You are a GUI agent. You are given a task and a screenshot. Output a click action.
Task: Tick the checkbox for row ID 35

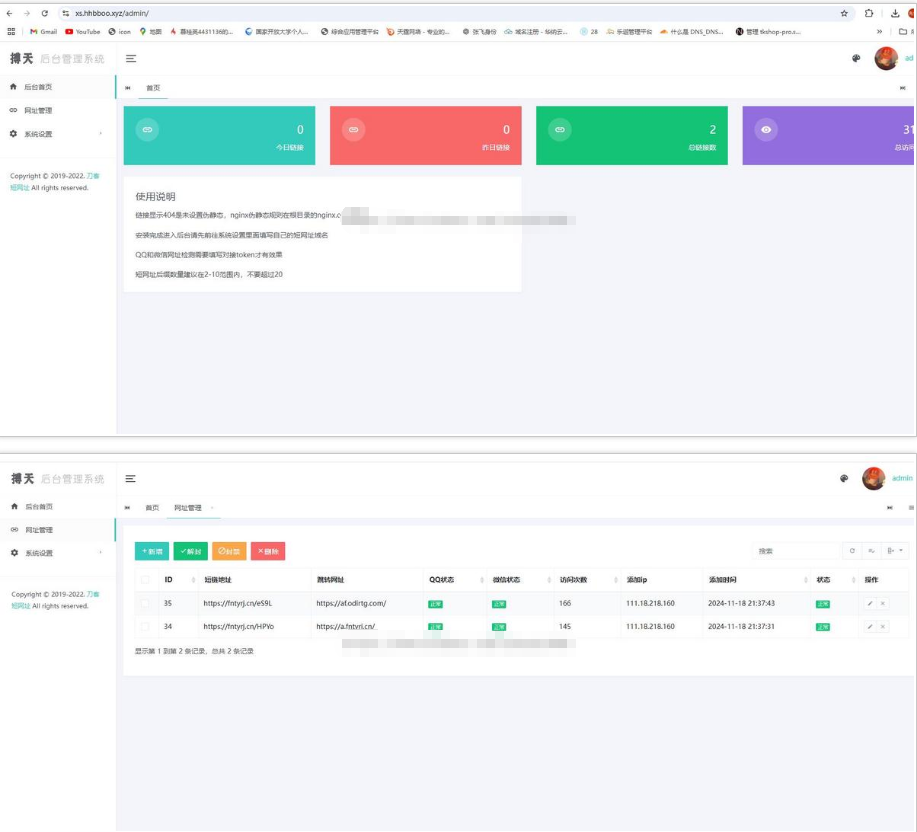click(146, 603)
